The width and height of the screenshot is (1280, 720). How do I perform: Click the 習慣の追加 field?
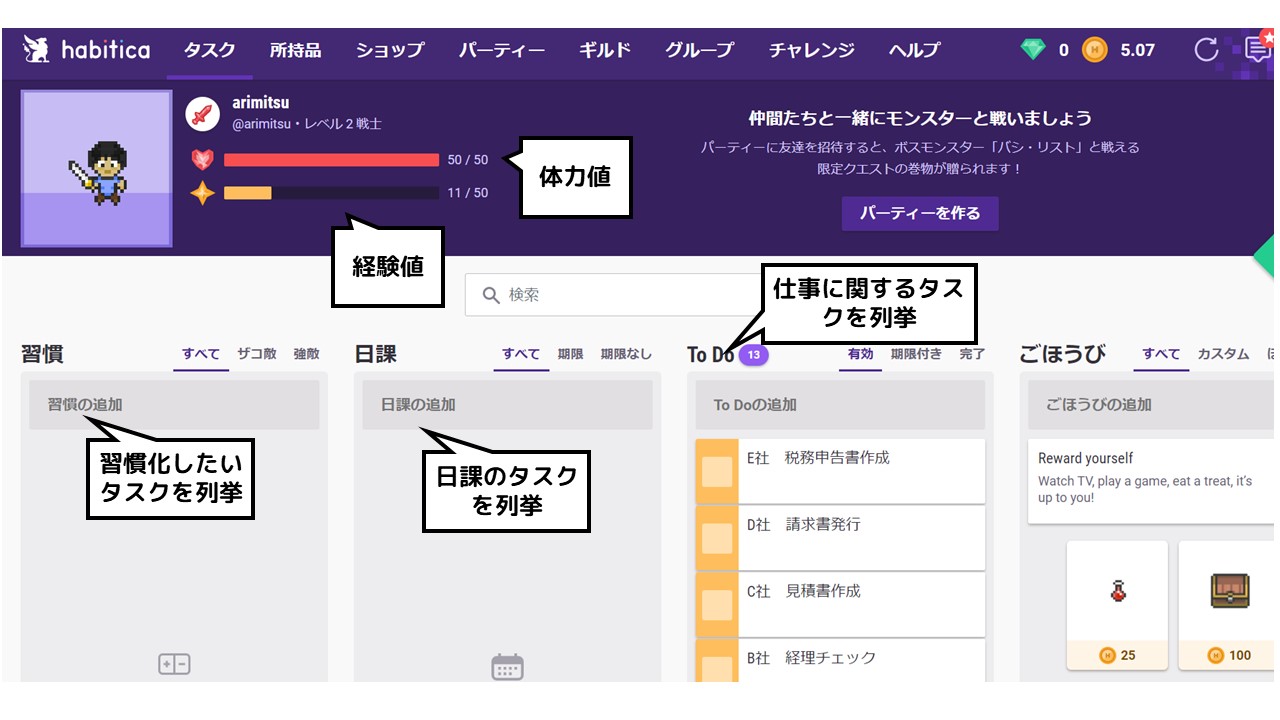(x=174, y=405)
